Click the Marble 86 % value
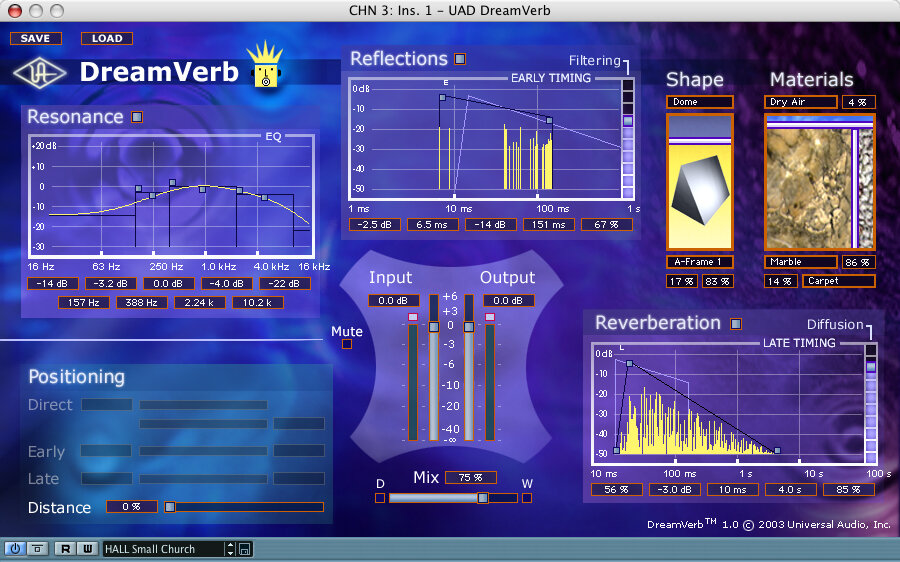 [859, 262]
